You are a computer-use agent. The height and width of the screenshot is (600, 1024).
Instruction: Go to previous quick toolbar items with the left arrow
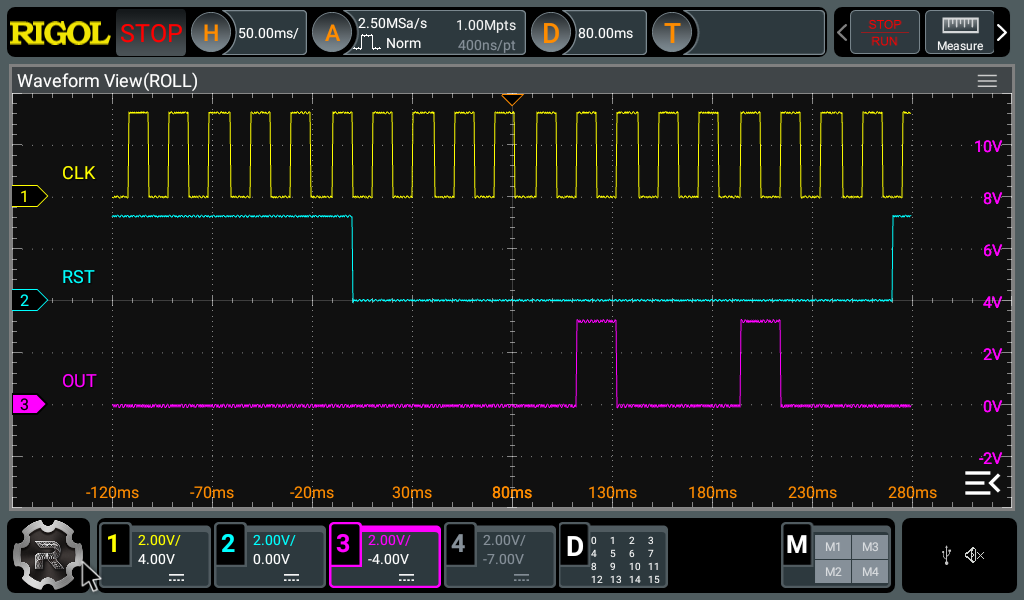click(x=842, y=33)
